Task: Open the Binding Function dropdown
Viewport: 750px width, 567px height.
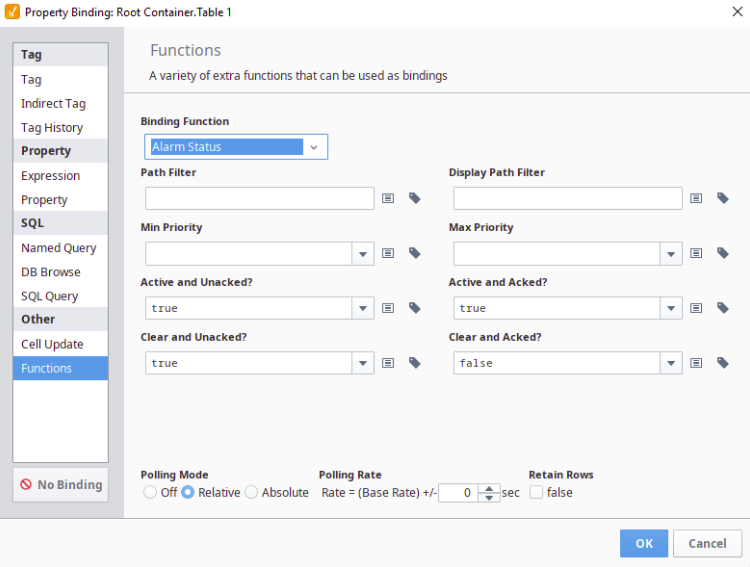Action: [x=314, y=147]
